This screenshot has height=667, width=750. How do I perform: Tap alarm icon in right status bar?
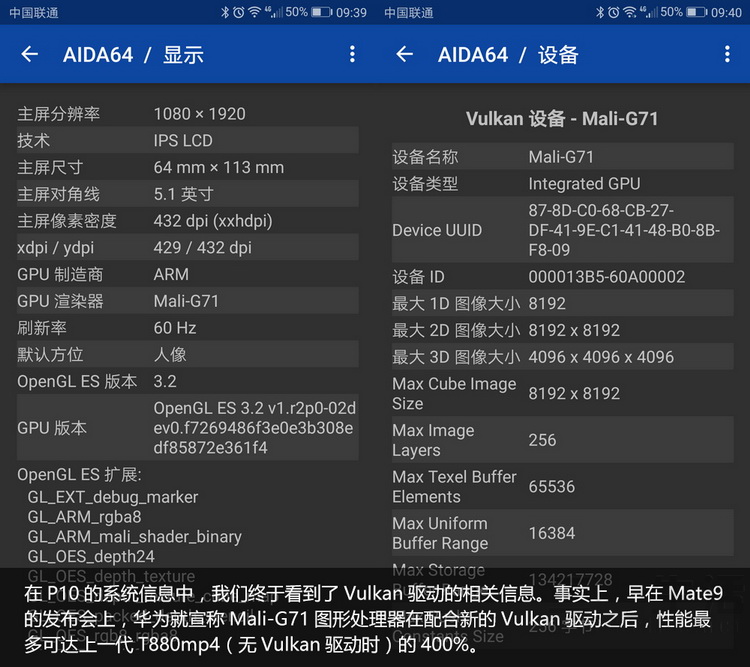613,12
